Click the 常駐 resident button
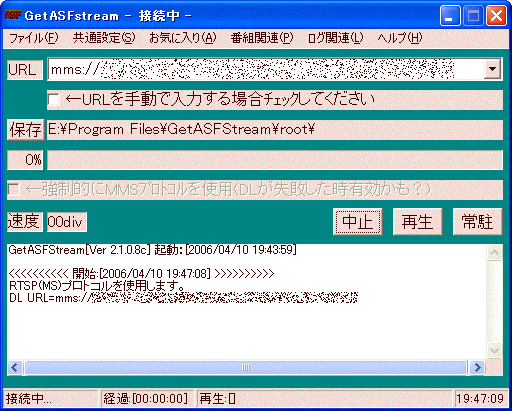This screenshot has height=411, width=512. [477, 222]
